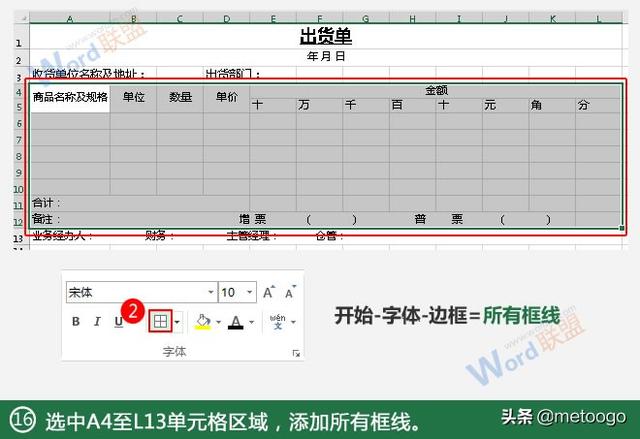This screenshot has height=439, width=640.
Task: Open 宋体 font name dropdown
Action: [211, 292]
